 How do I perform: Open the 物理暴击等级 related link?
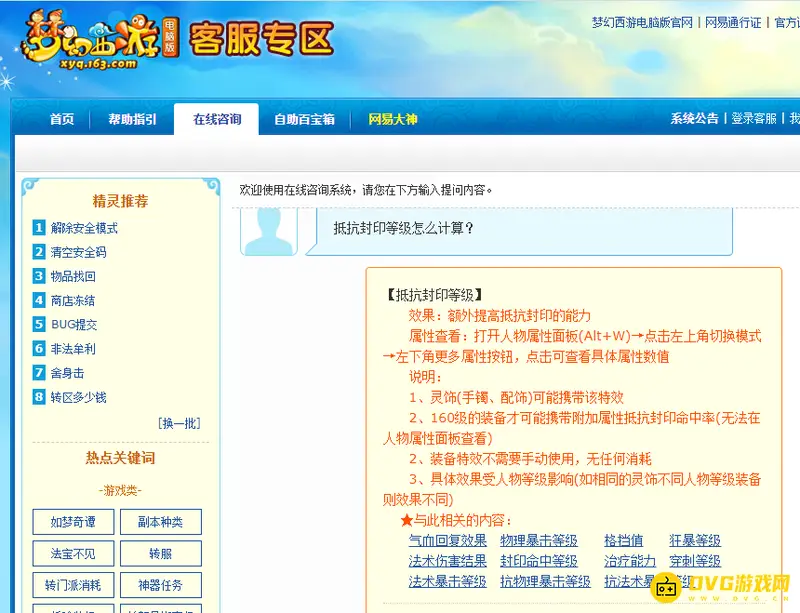(x=539, y=541)
